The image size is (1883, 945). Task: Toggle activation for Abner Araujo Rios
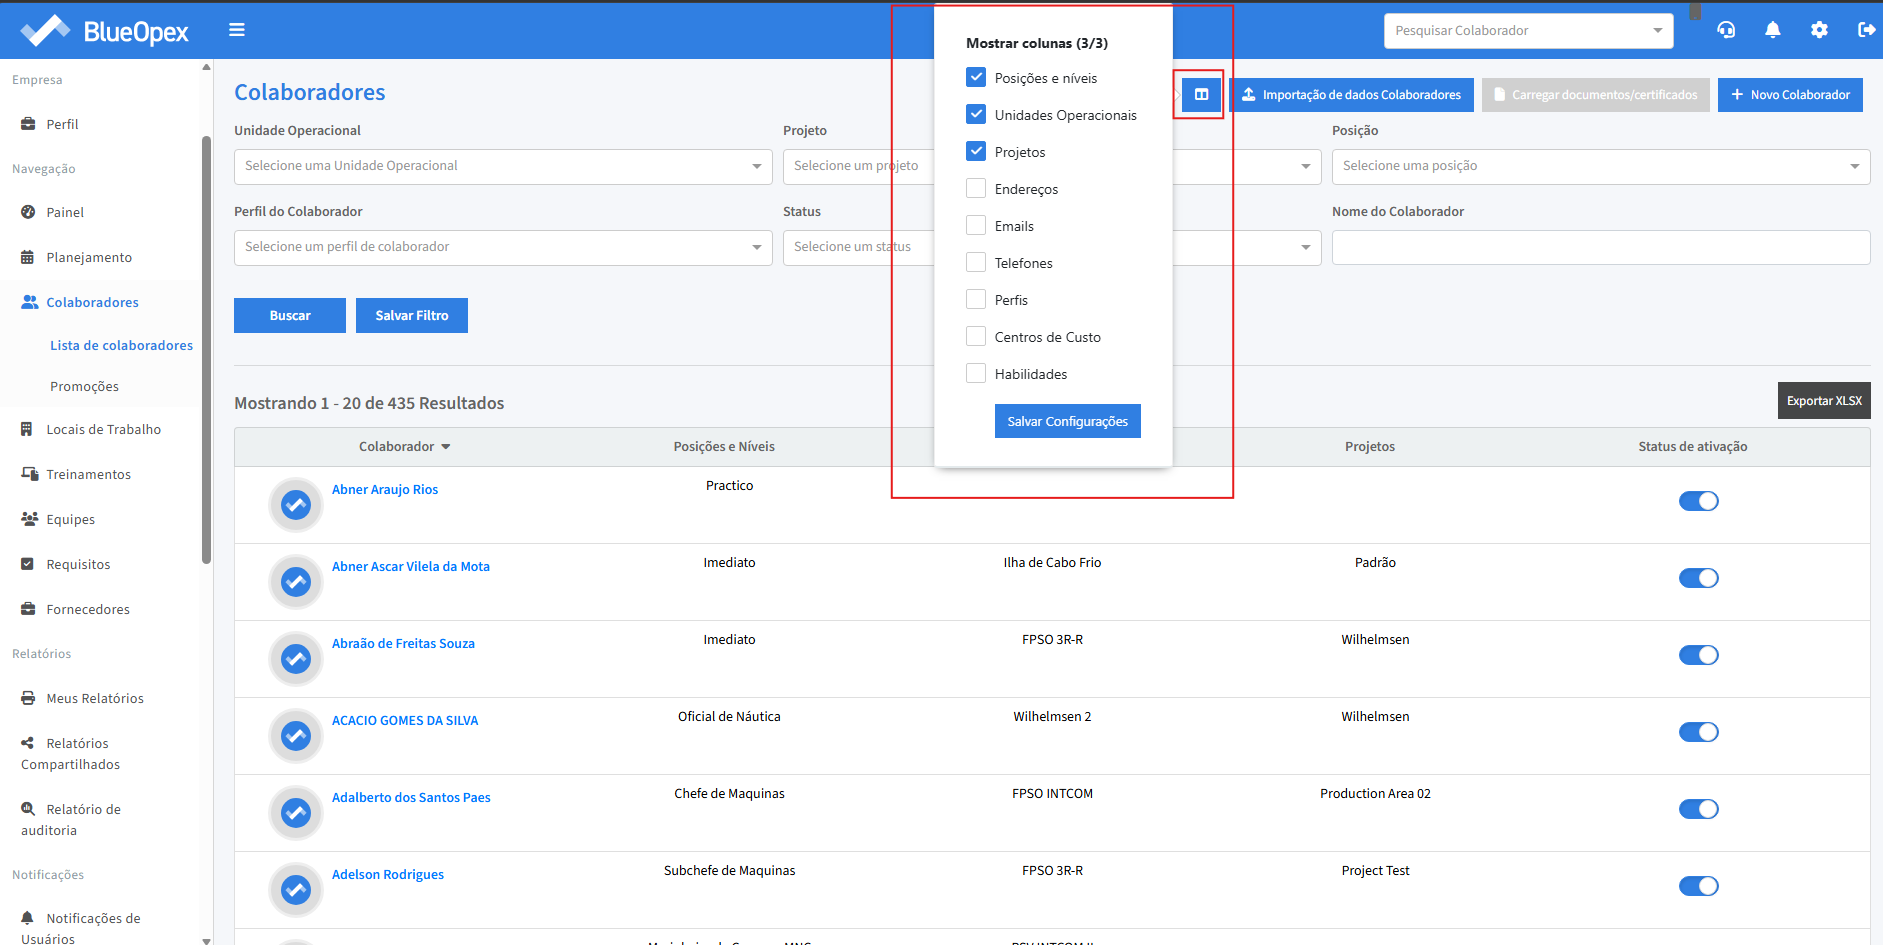point(1698,501)
